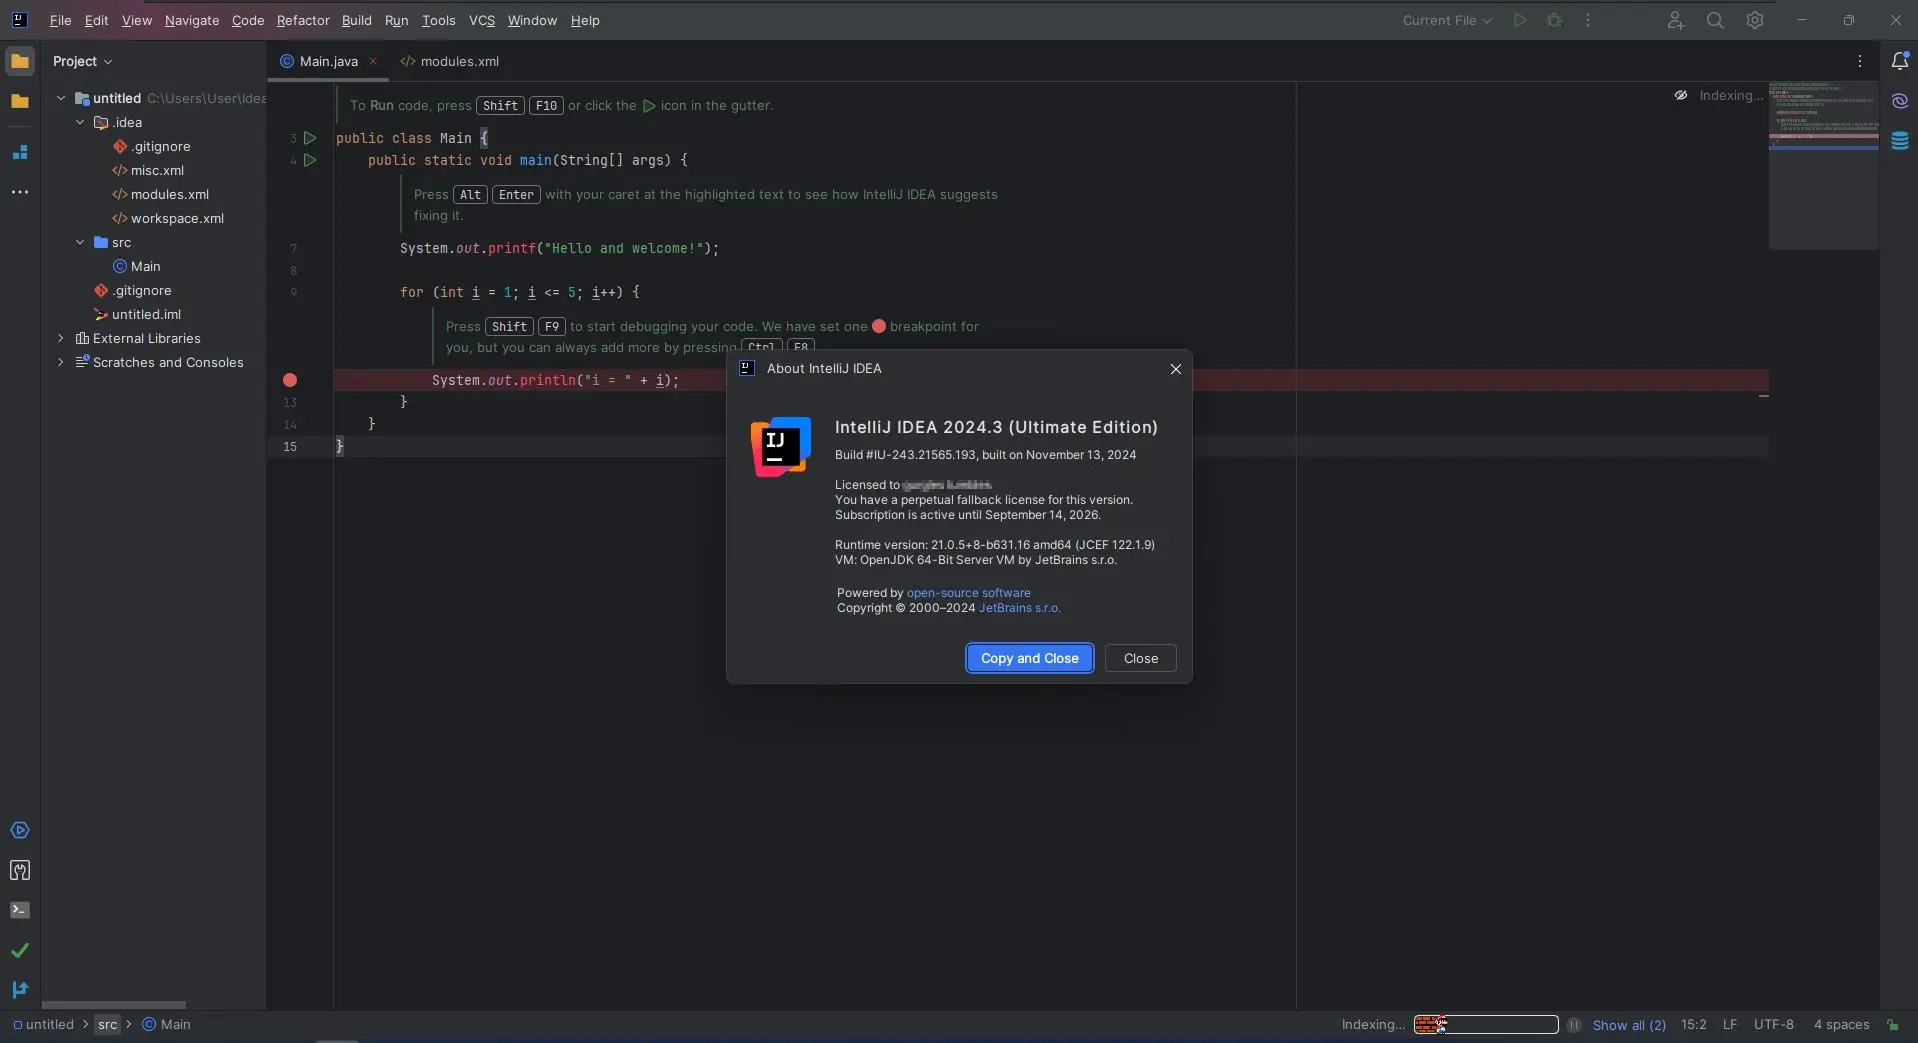Click the Copy and Close button
Image resolution: width=1918 pixels, height=1043 pixels.
(1029, 658)
